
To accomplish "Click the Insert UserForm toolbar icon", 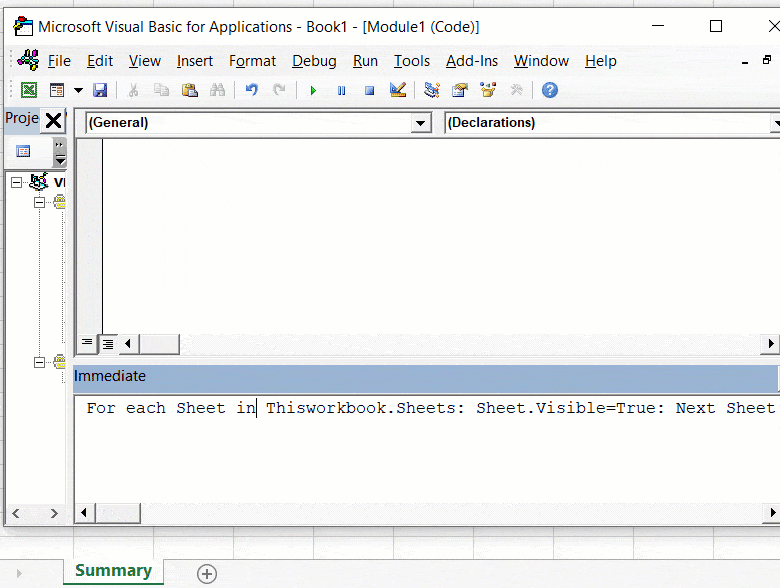I will tap(57, 90).
